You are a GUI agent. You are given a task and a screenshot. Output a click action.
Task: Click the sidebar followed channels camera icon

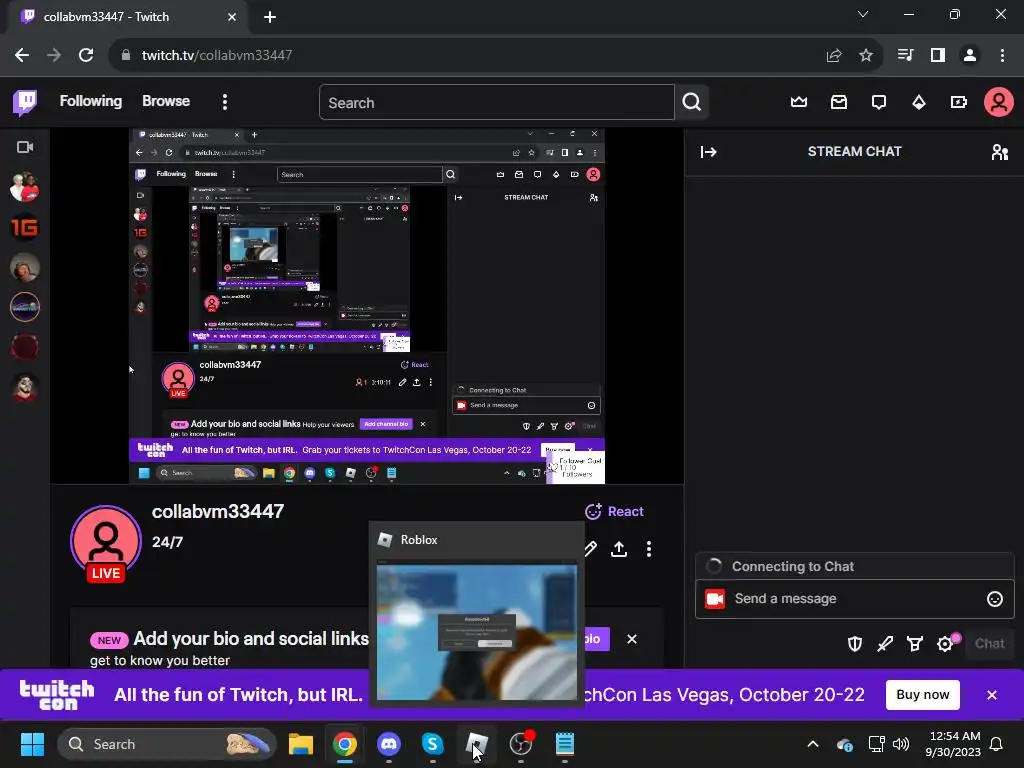[25, 147]
